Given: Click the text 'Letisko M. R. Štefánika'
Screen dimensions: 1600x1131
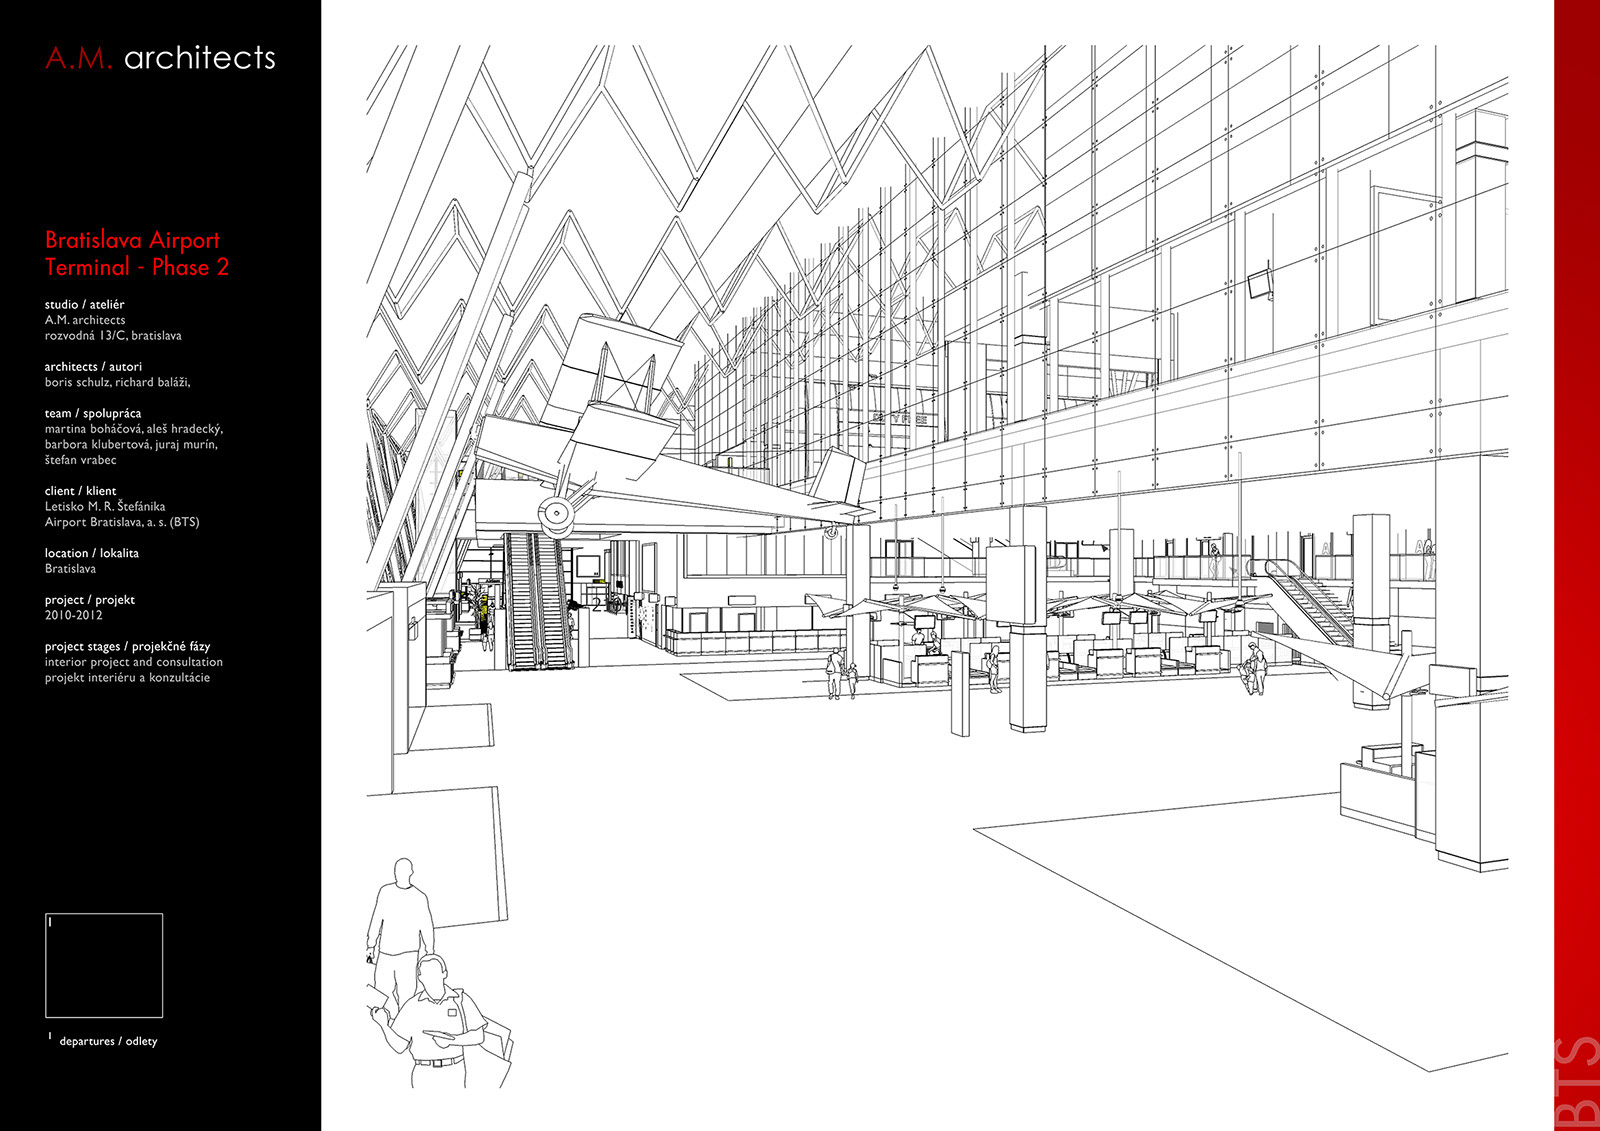Looking at the screenshot, I should tap(105, 507).
